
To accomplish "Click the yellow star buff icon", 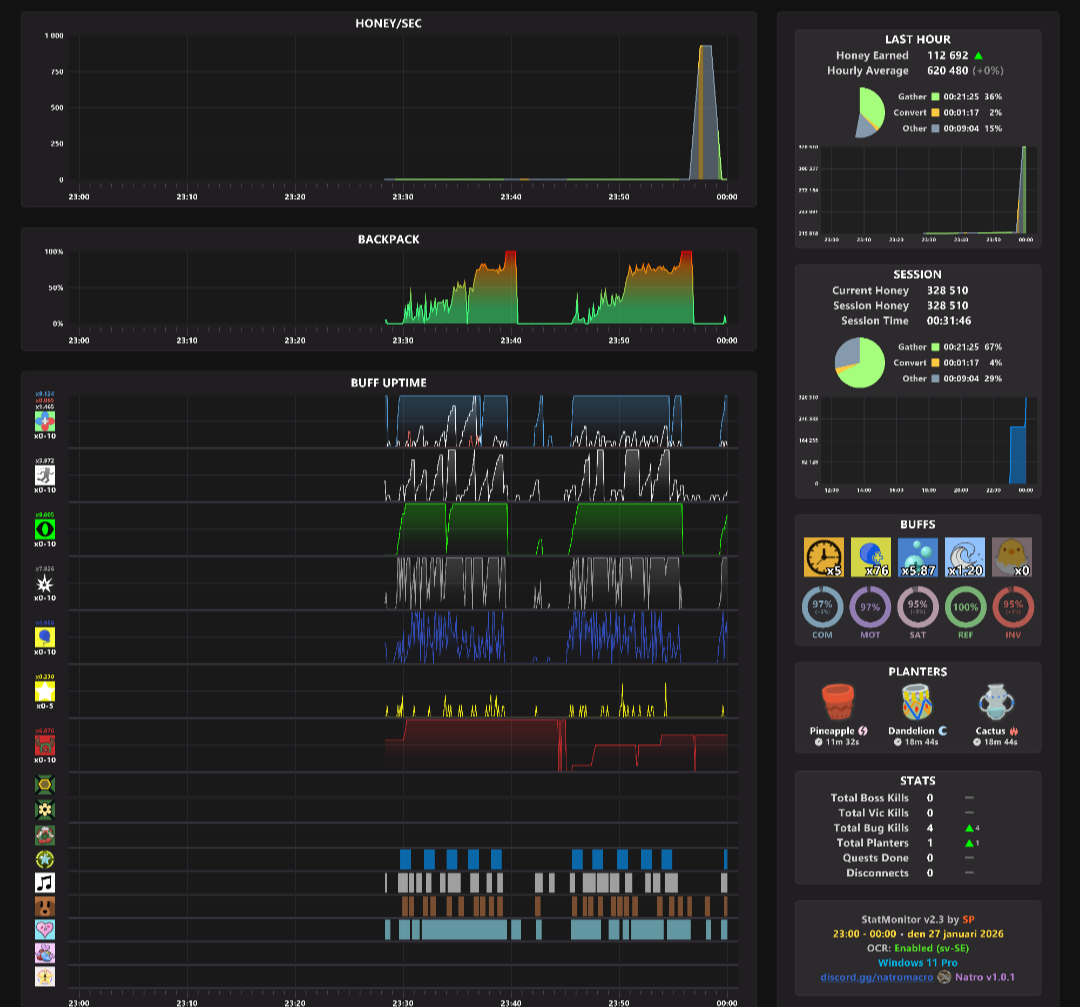I will 45,691.
